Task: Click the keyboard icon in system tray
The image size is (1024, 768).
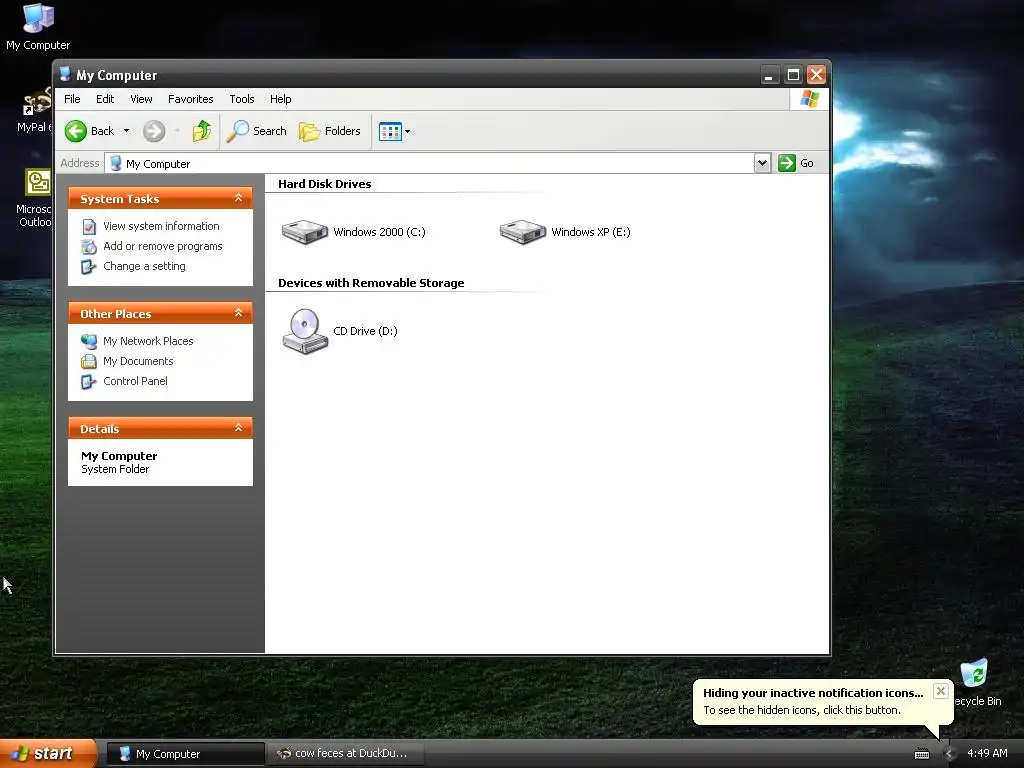Action: (921, 754)
